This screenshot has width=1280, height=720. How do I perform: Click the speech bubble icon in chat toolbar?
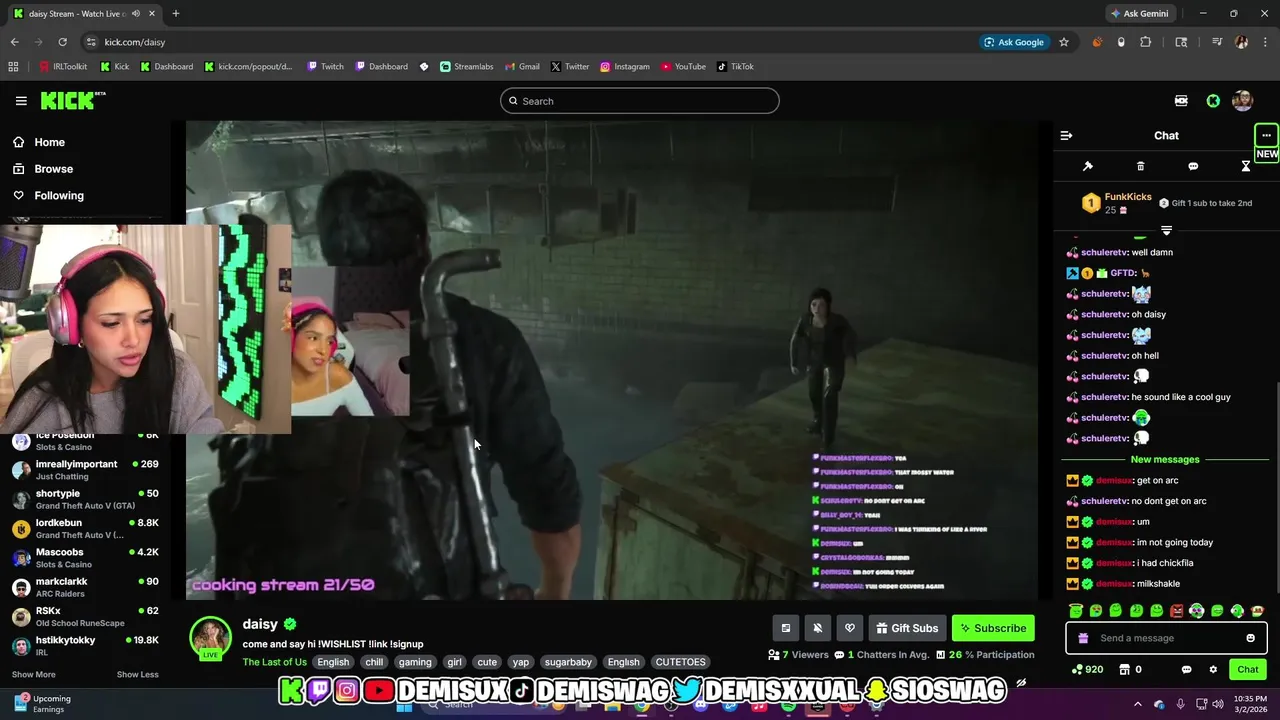click(x=1193, y=166)
